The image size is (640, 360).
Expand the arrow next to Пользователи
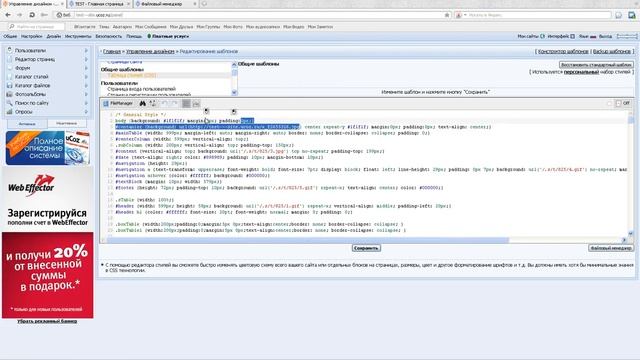click(86, 51)
